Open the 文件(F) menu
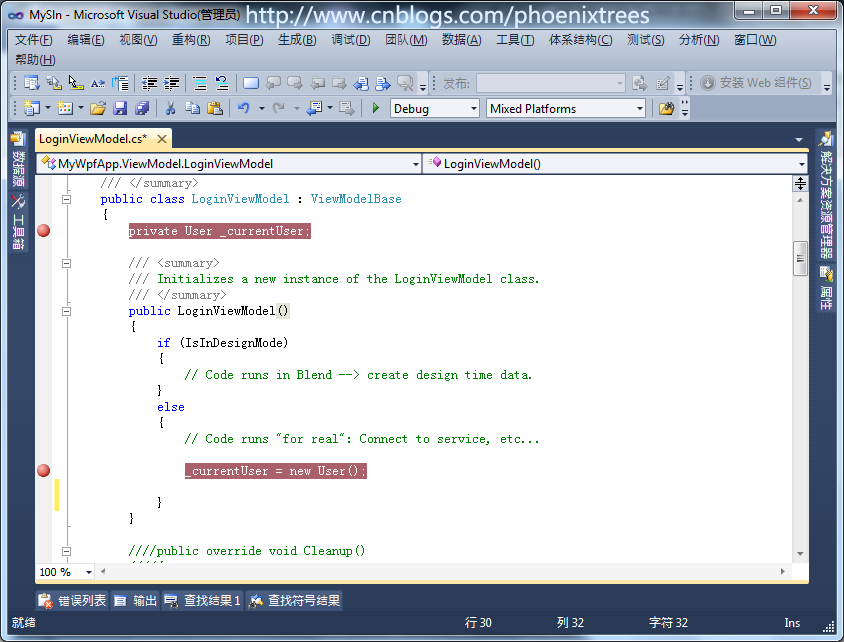844x642 pixels. click(33, 40)
